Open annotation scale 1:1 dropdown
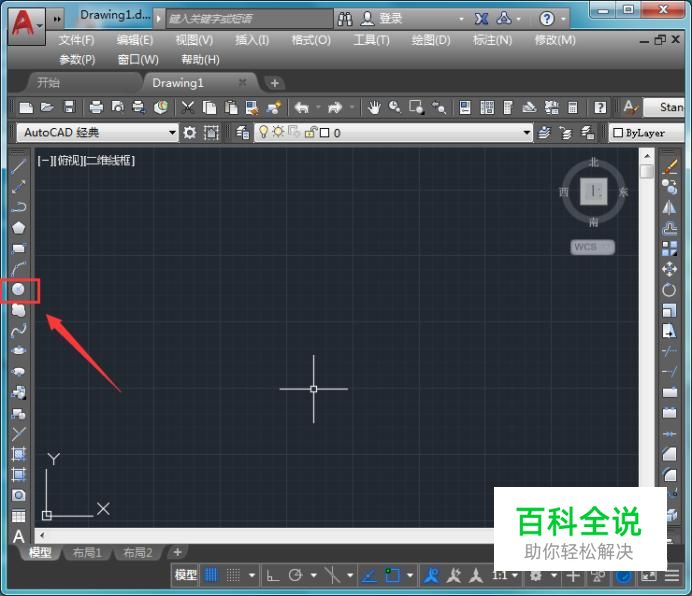This screenshot has height=596, width=692. click(x=505, y=575)
